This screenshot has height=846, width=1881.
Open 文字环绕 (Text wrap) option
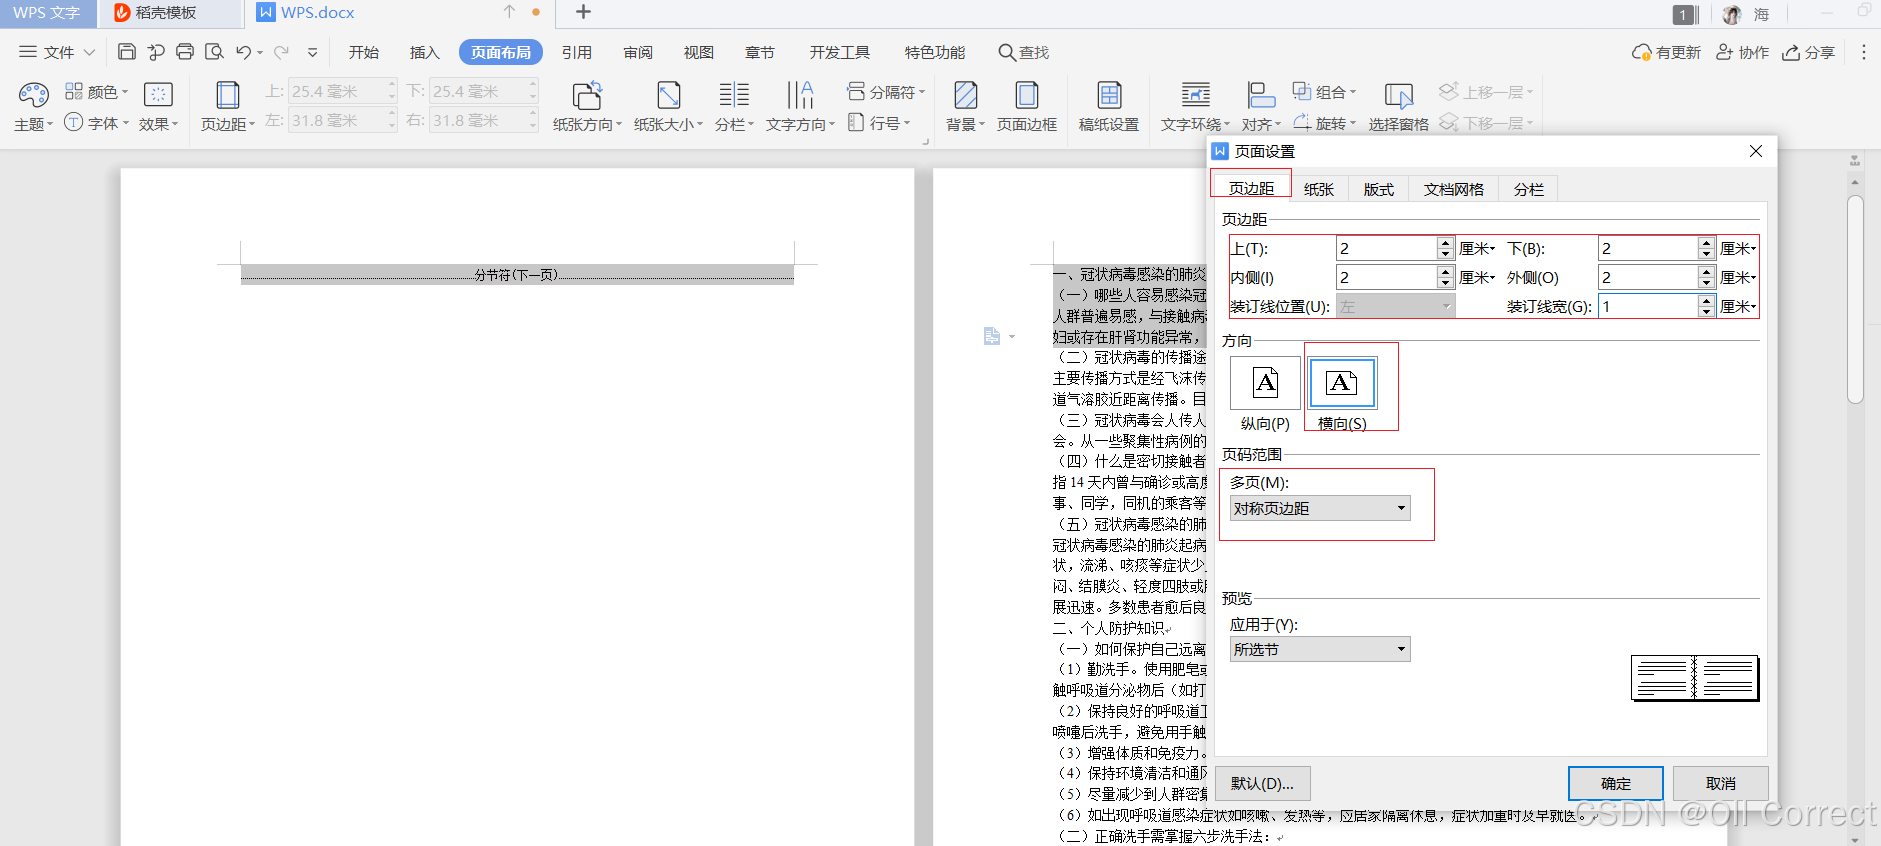tap(1195, 106)
